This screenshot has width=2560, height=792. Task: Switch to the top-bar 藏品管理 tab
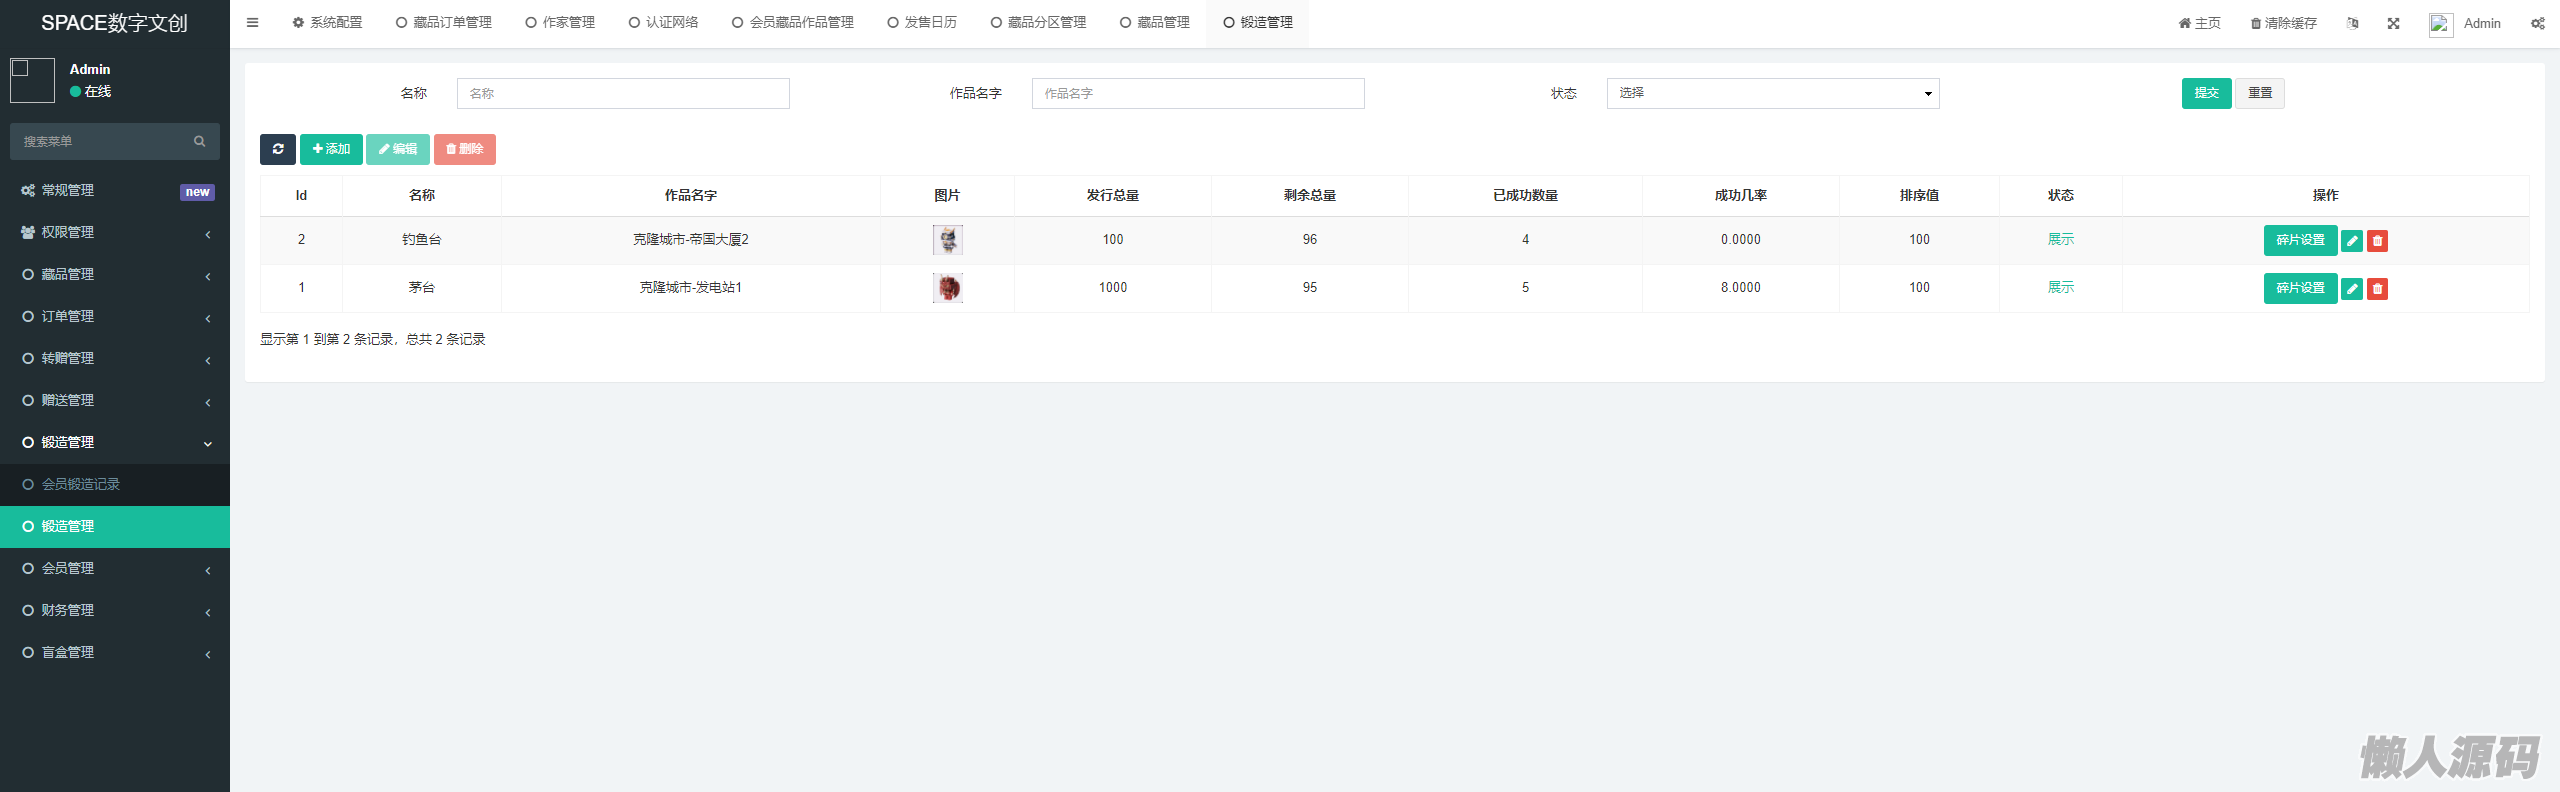click(x=1155, y=23)
